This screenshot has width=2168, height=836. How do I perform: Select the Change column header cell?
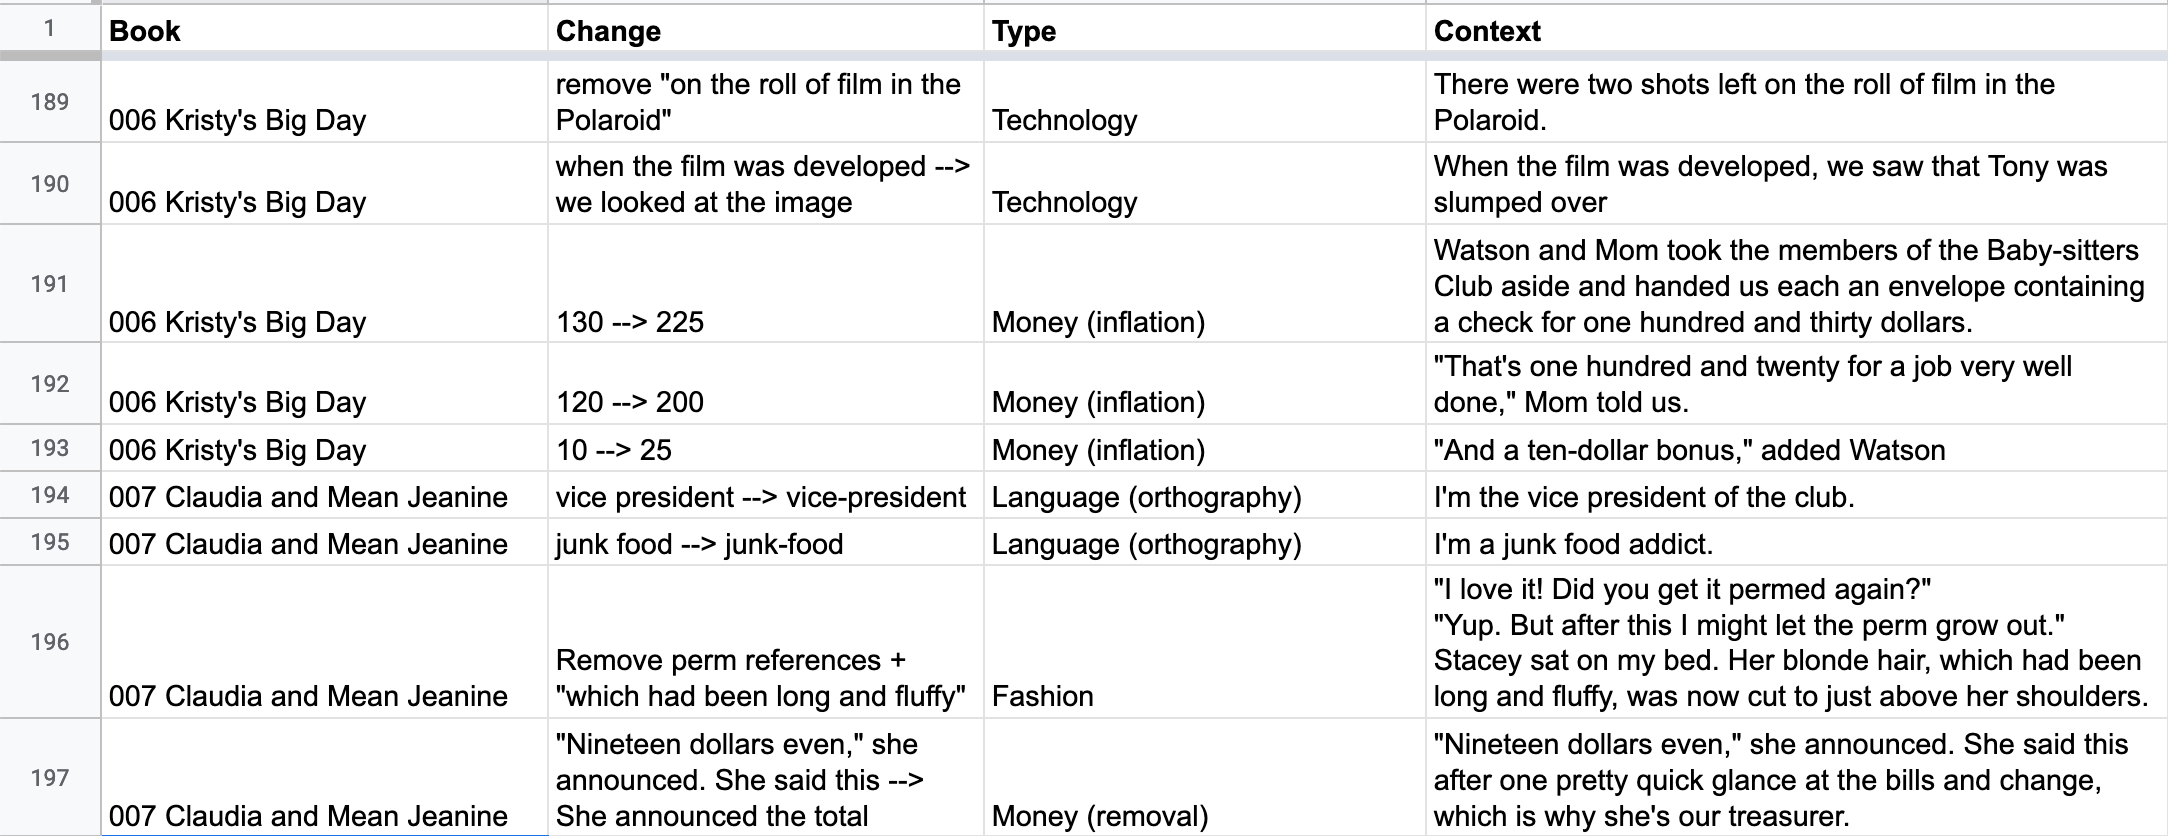click(x=765, y=30)
